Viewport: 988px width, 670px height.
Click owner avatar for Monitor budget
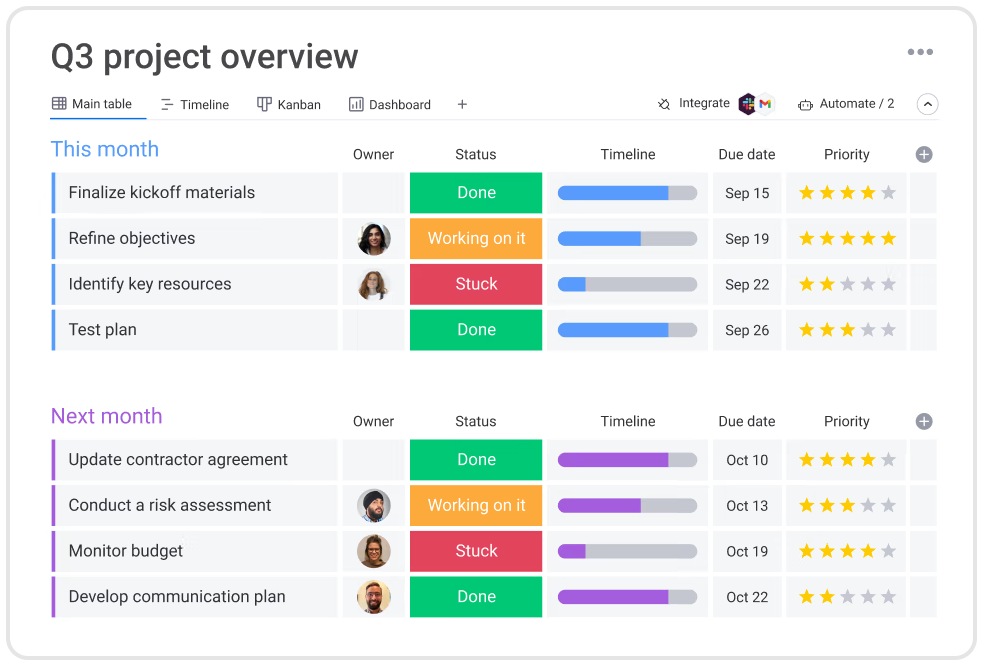click(374, 551)
